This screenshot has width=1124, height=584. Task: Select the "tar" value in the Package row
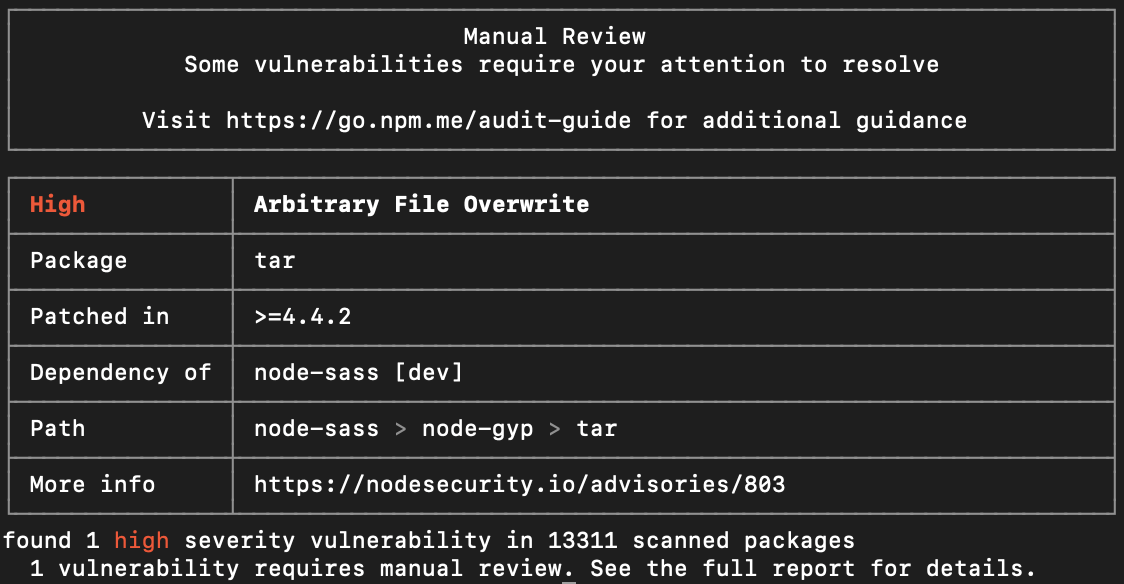coord(274,261)
